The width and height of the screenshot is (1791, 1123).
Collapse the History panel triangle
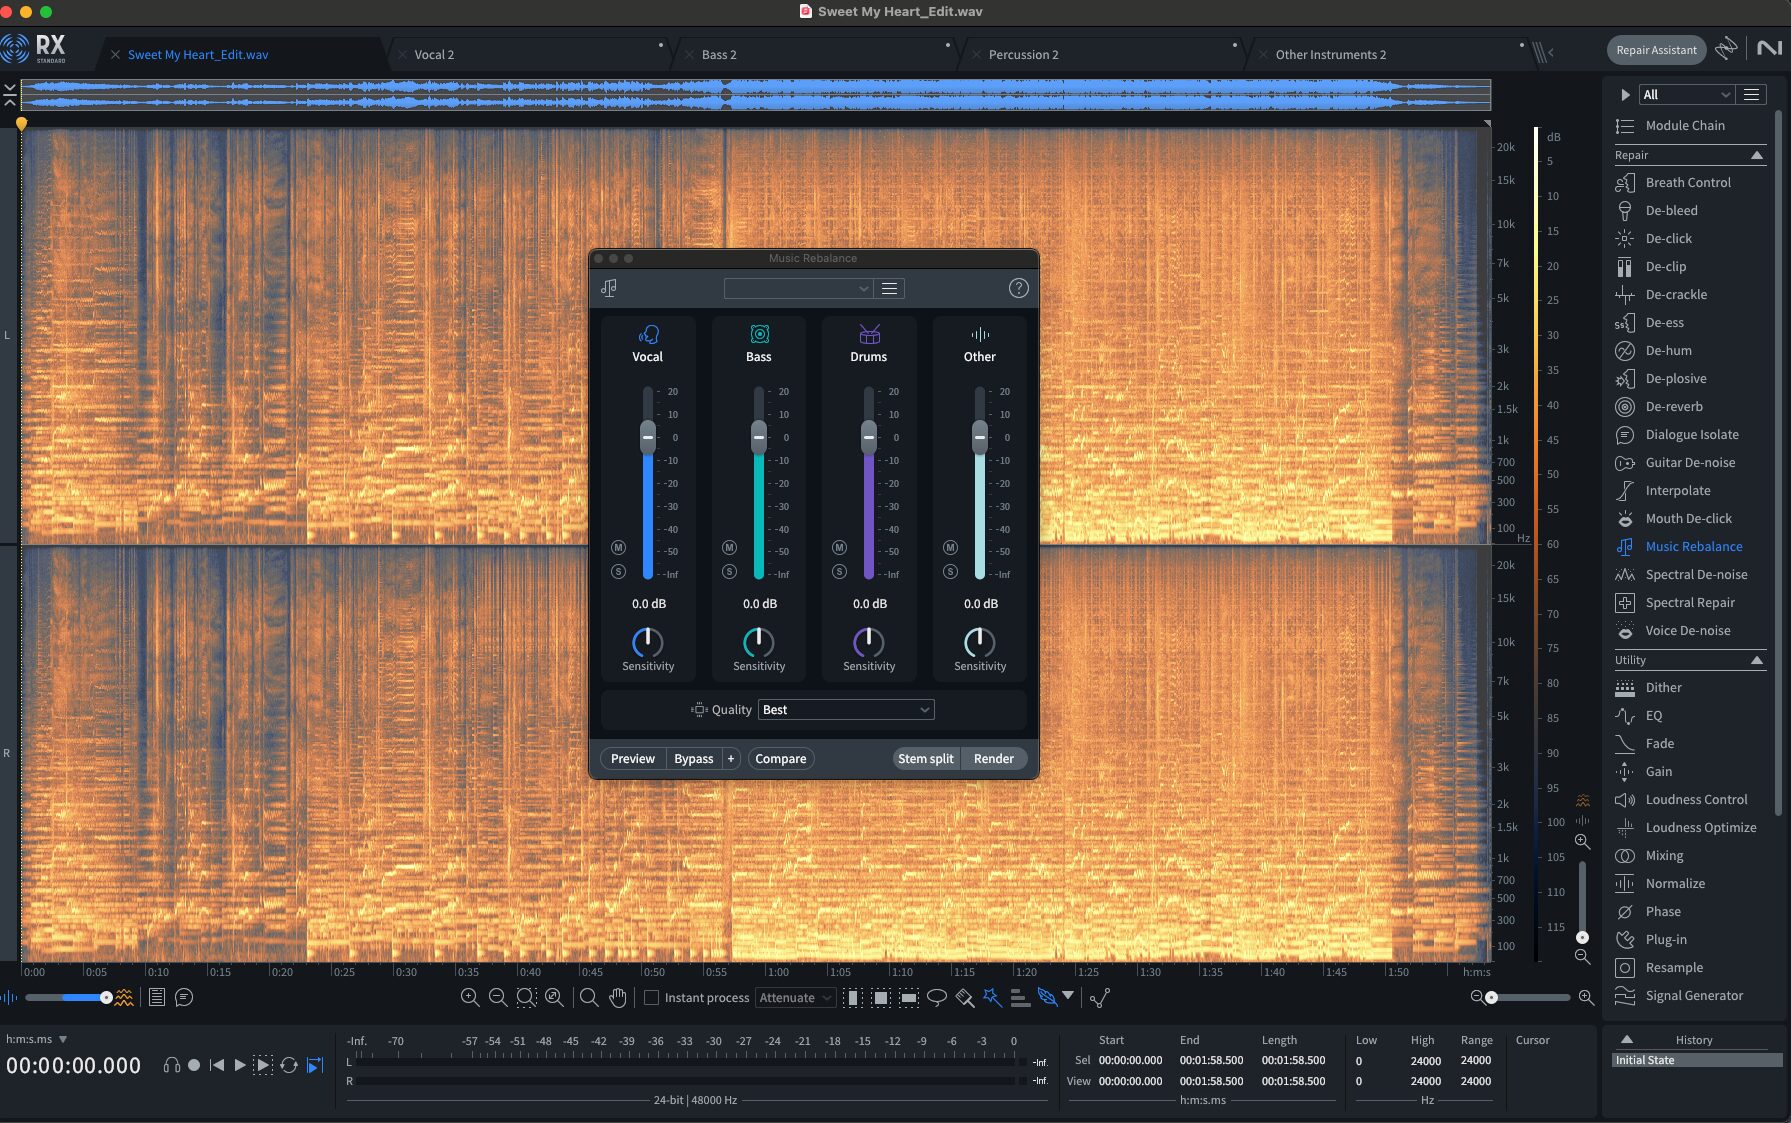click(1627, 1039)
